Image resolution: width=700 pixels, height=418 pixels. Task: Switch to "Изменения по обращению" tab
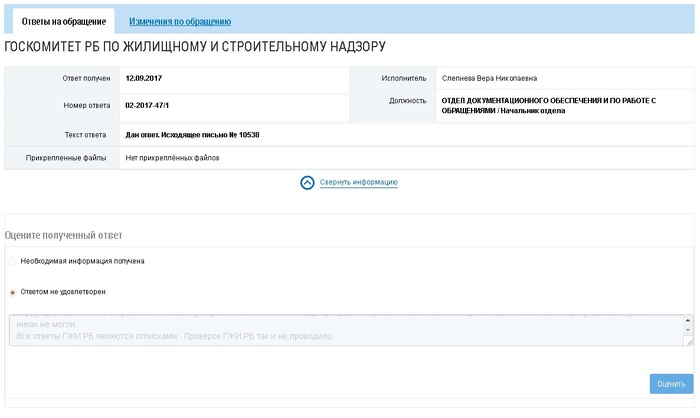(x=180, y=21)
